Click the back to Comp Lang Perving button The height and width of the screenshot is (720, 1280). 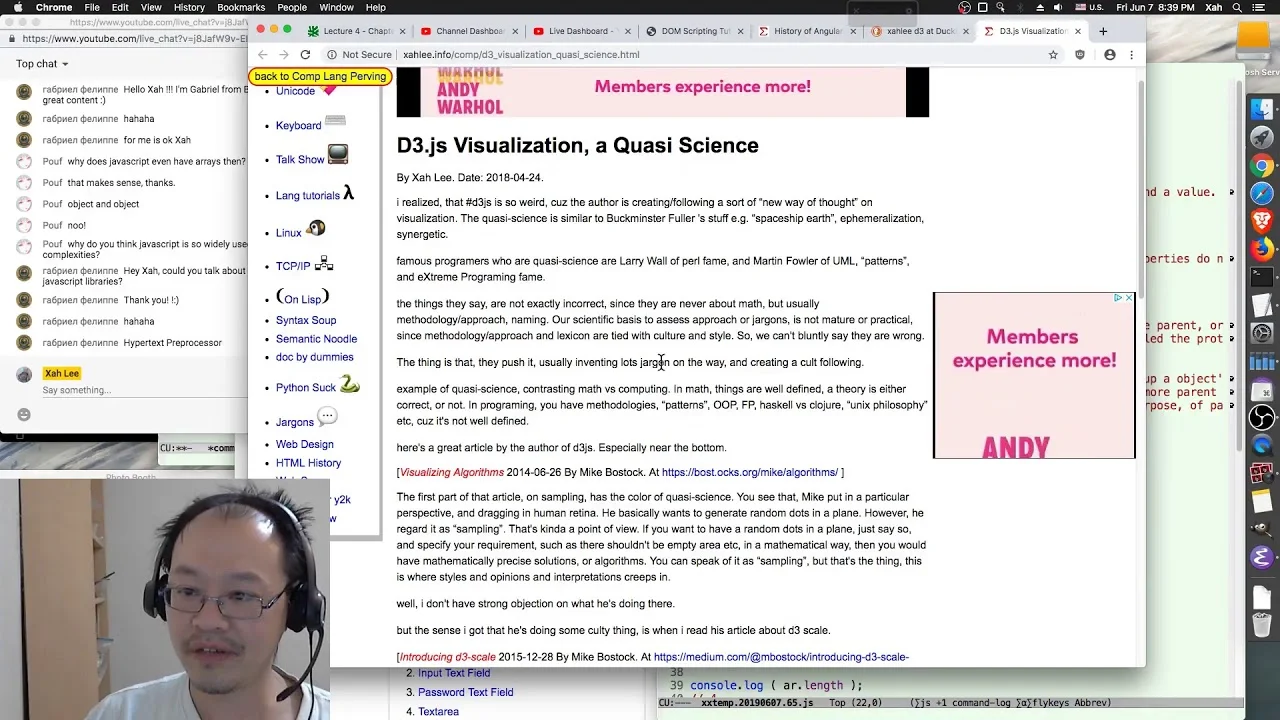point(320,76)
